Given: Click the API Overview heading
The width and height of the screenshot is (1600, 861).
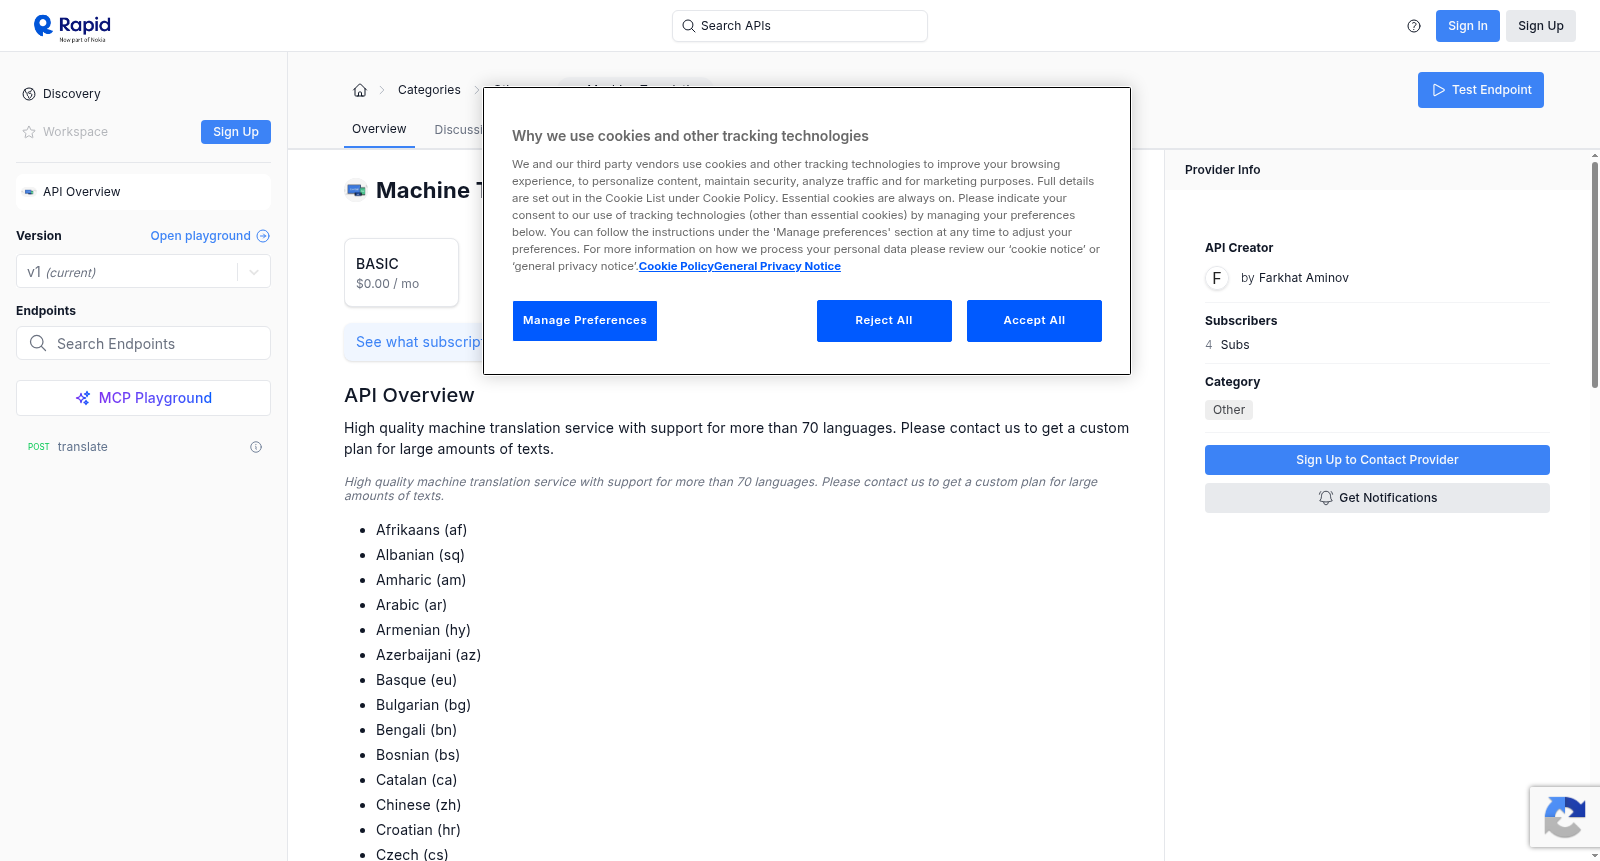Looking at the screenshot, I should pyautogui.click(x=409, y=395).
